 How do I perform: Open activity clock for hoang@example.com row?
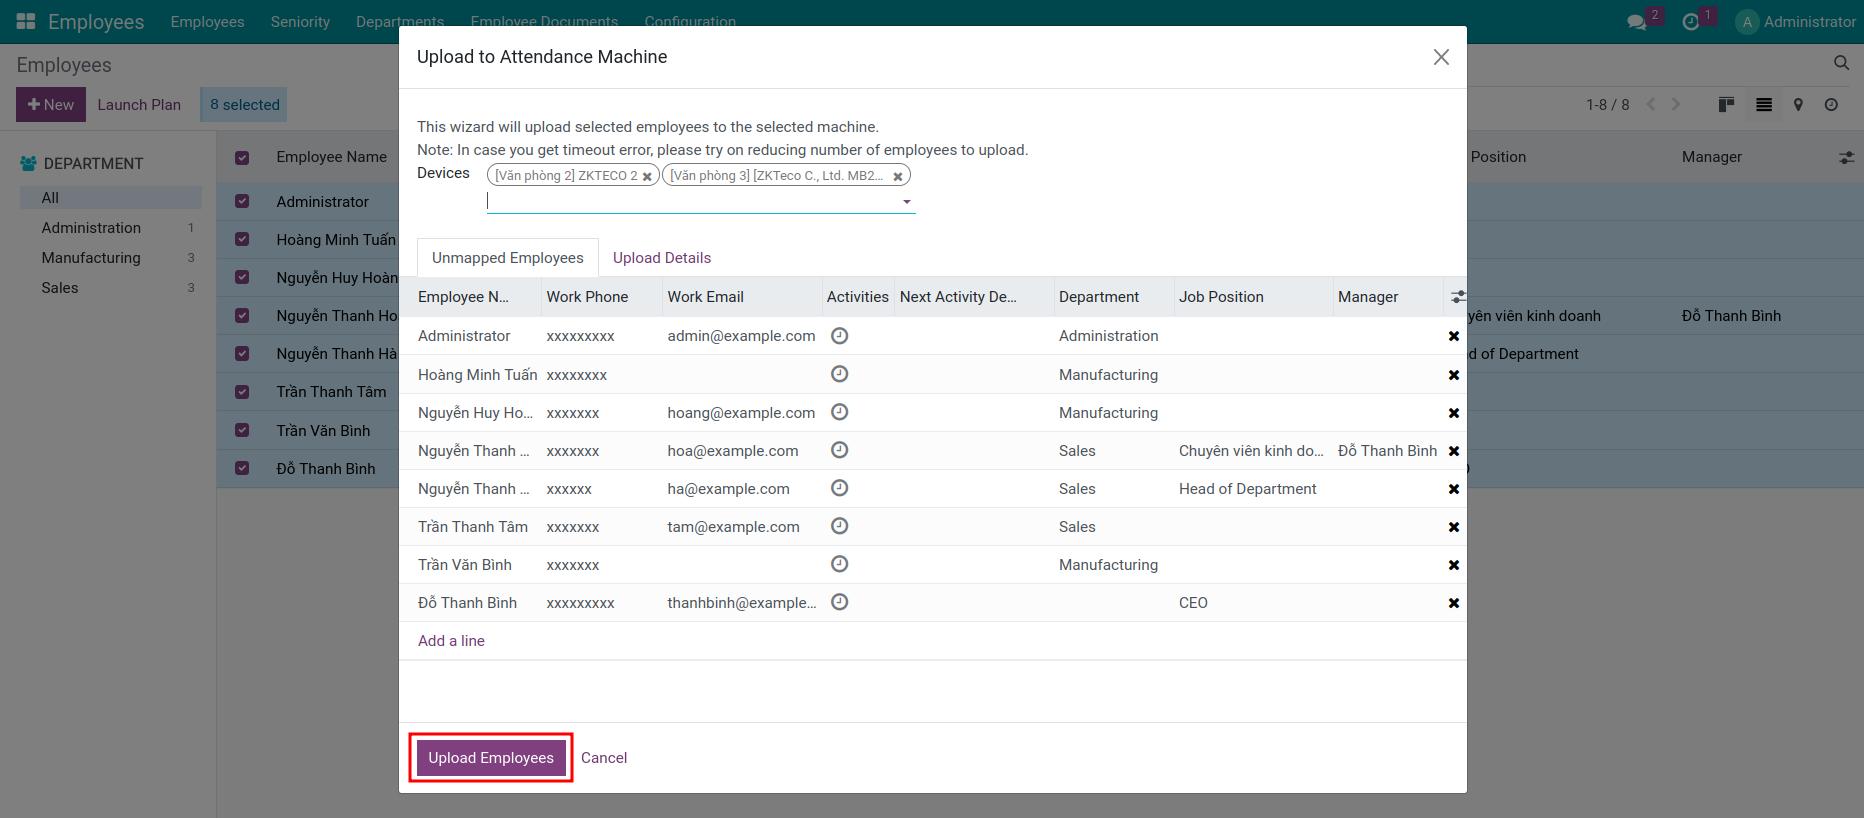point(840,412)
